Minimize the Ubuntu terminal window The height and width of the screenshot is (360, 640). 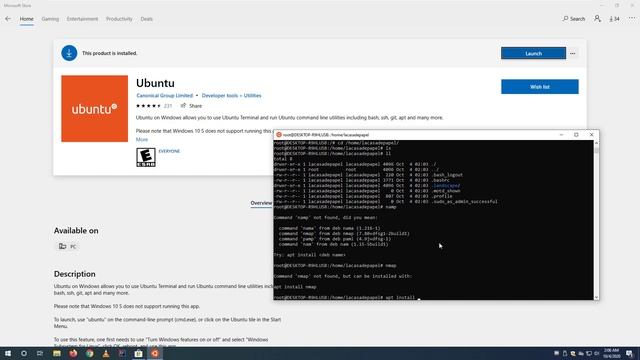point(561,135)
